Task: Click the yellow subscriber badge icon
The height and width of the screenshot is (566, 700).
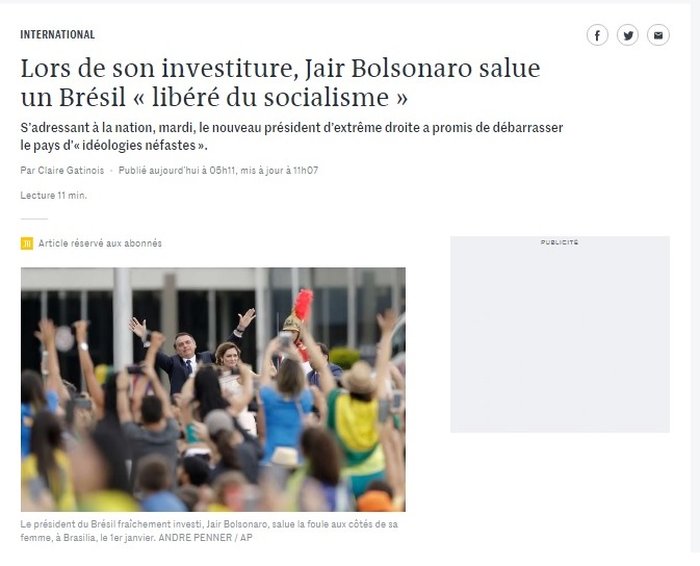Action: (27, 243)
